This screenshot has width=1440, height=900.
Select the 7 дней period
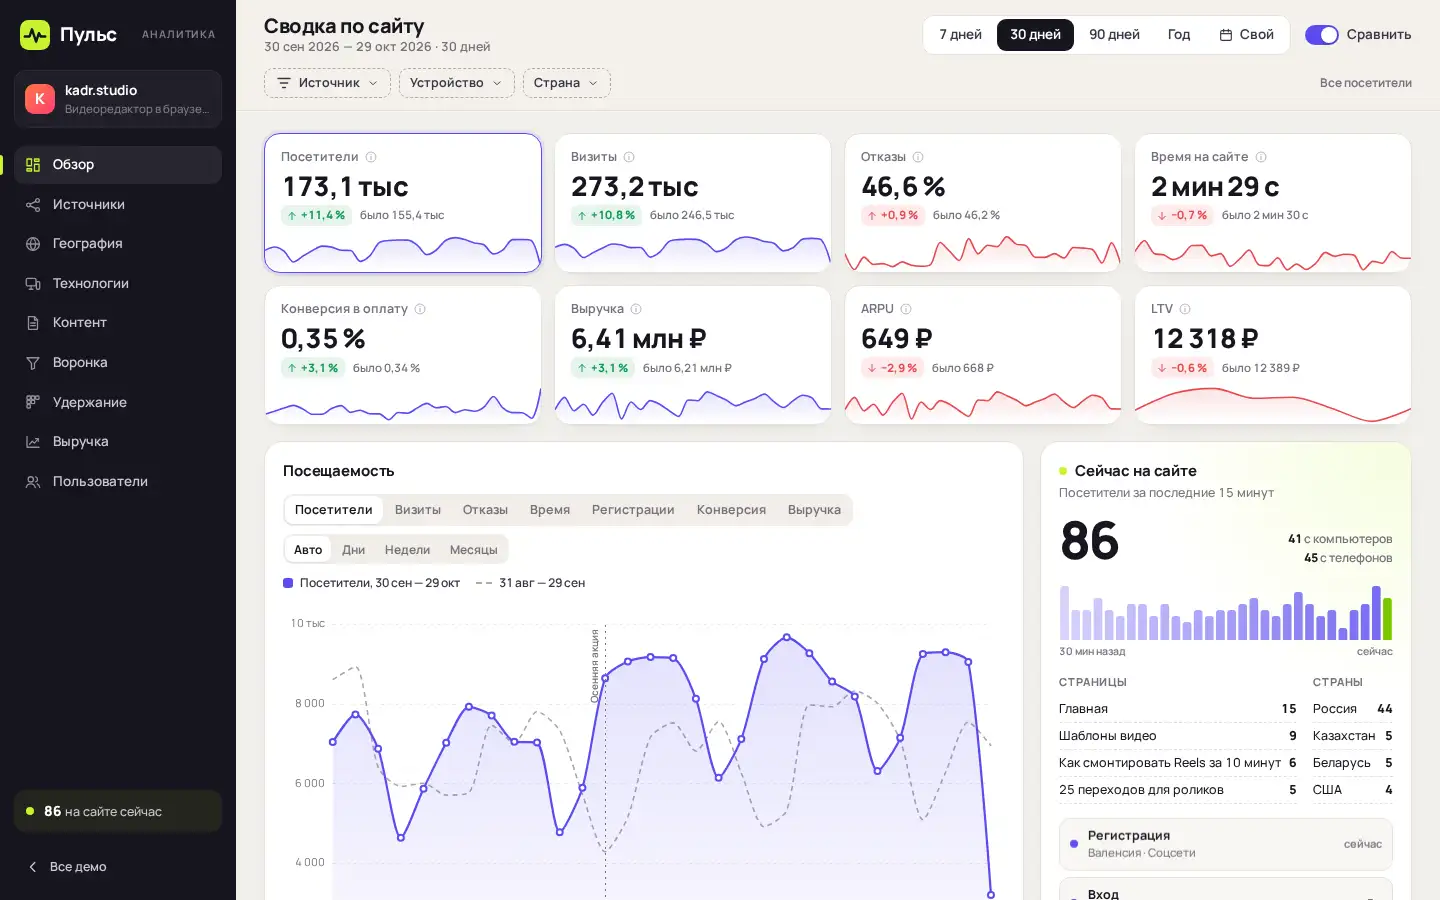pos(960,35)
